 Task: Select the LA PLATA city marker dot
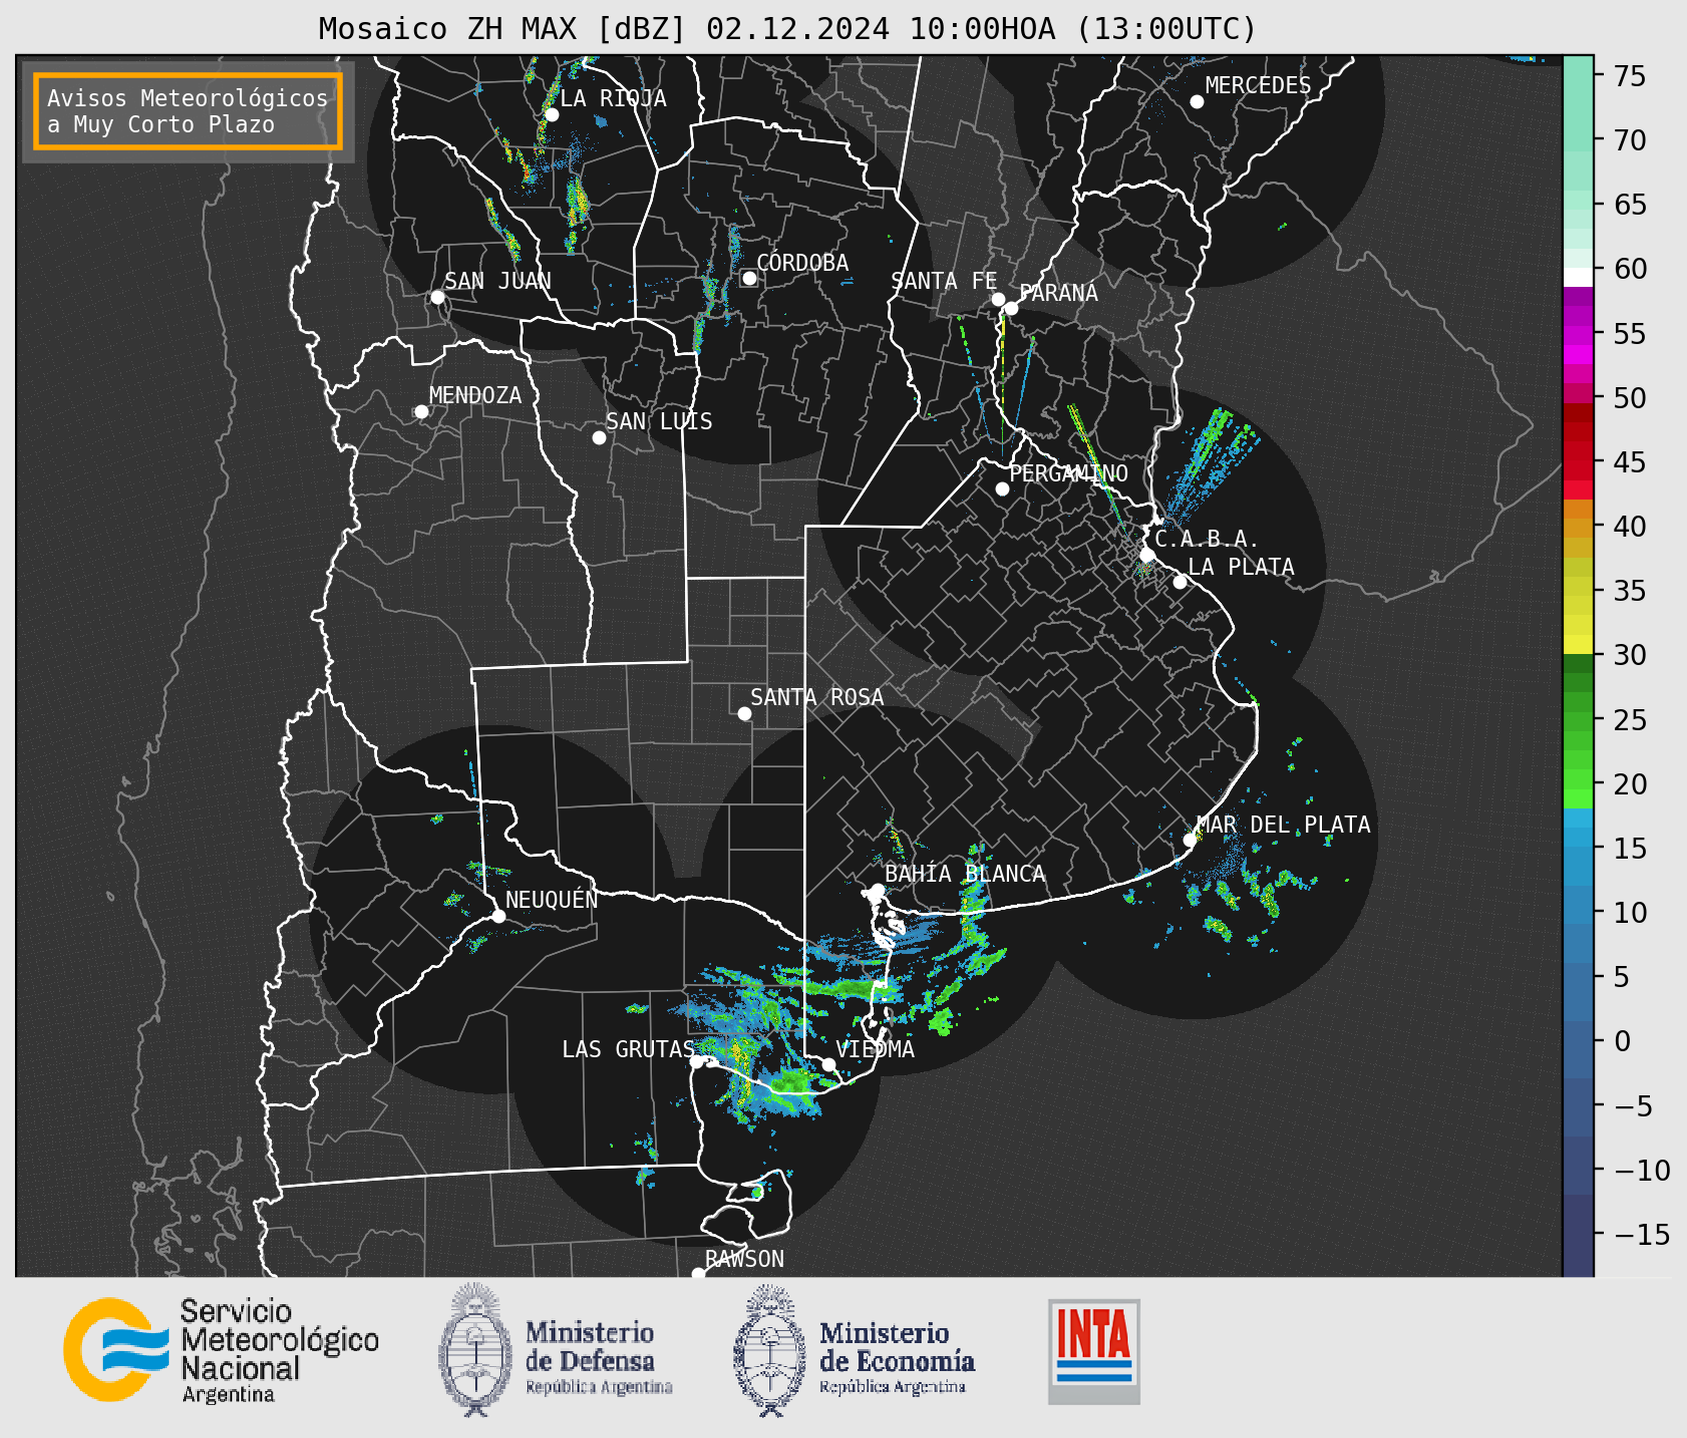[x=1180, y=582]
